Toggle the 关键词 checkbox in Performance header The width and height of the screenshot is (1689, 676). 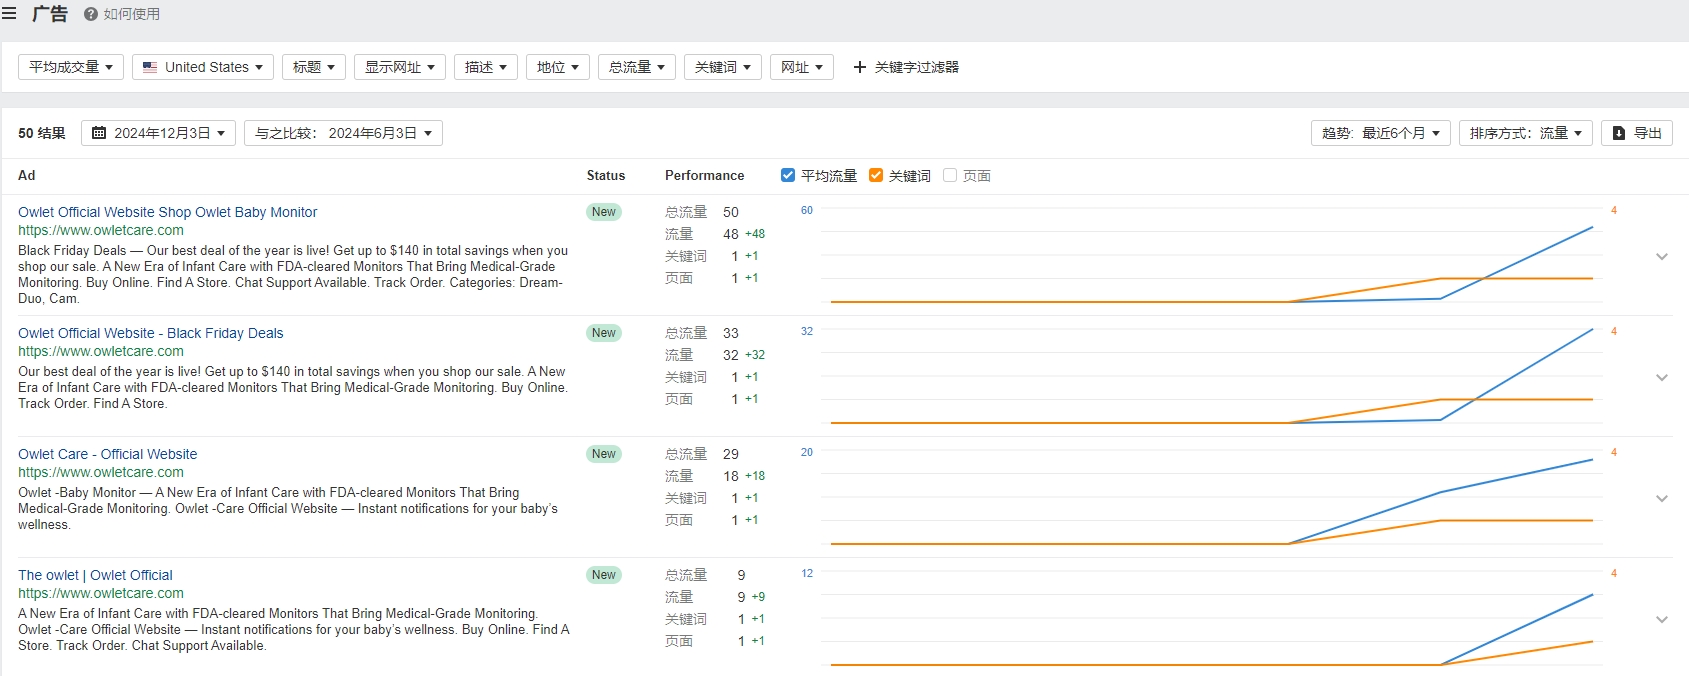pos(876,175)
